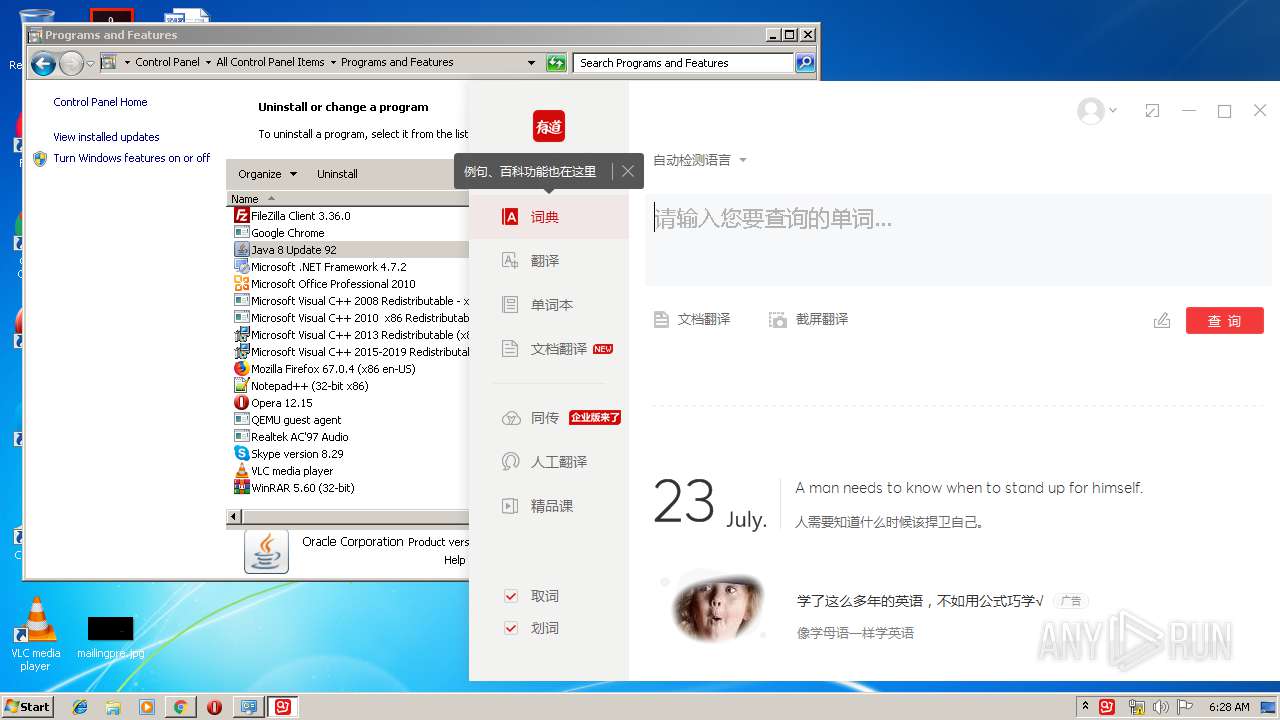Click the 精品课 courses icon
This screenshot has height=720, width=1280.
click(511, 506)
